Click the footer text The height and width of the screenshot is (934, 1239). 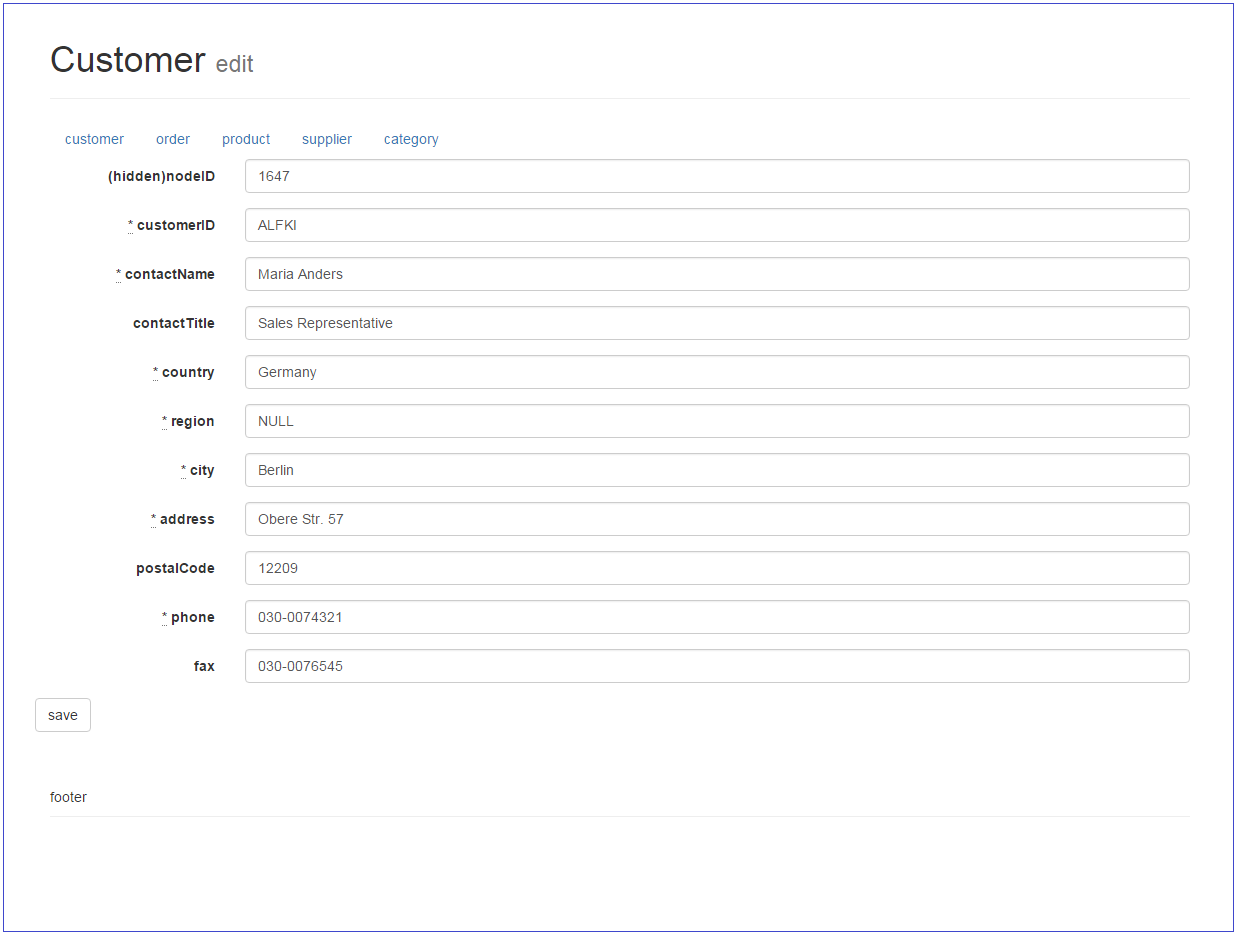tap(68, 797)
